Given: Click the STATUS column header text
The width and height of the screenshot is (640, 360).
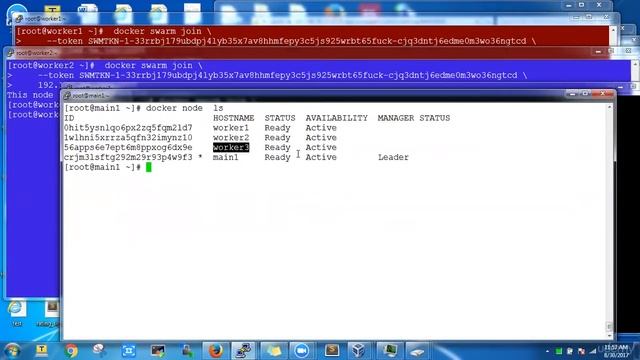Looking at the screenshot, I should 280,118.
